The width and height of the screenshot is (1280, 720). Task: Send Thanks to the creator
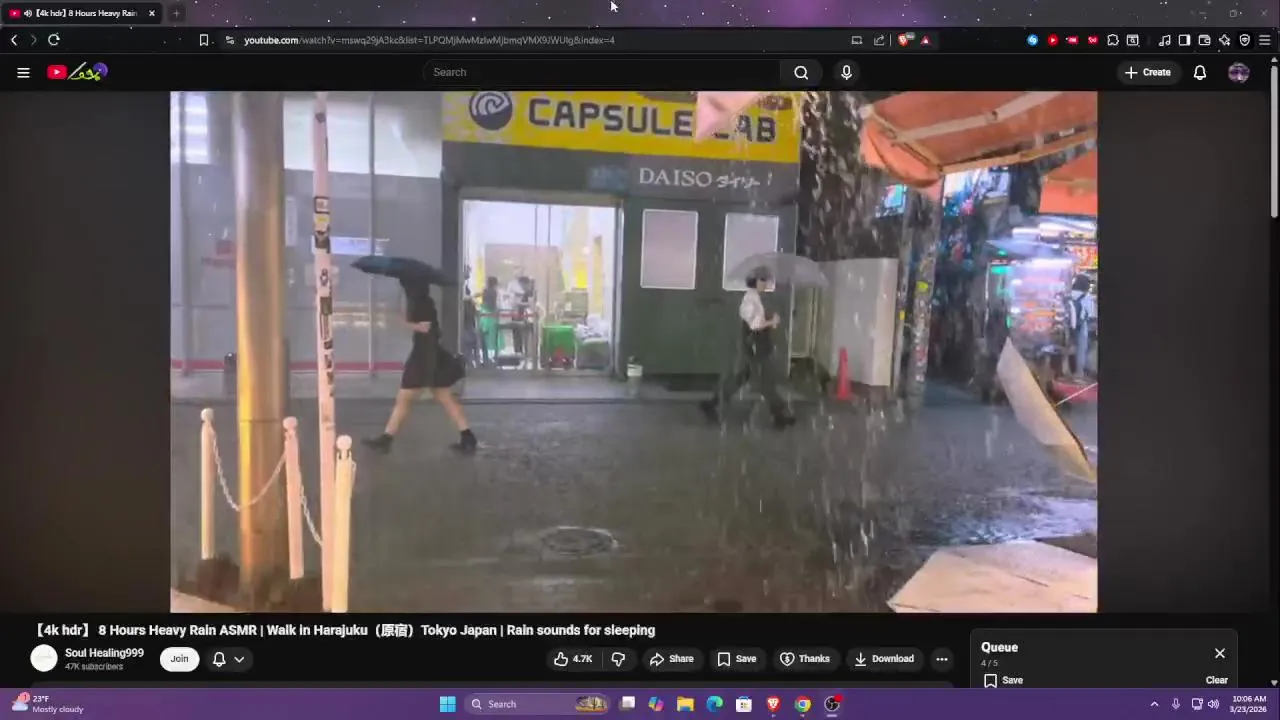coord(805,659)
